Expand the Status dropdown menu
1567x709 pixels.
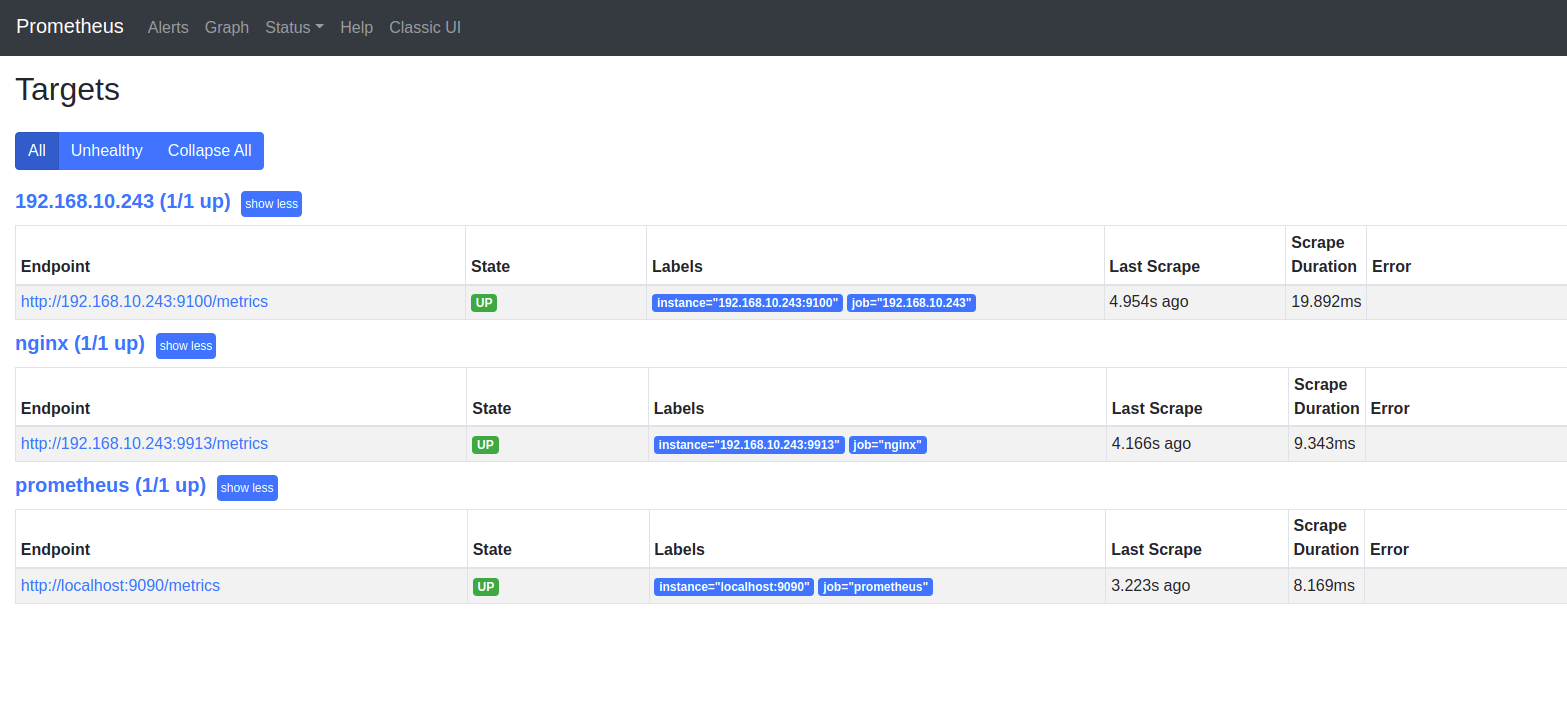tap(294, 27)
